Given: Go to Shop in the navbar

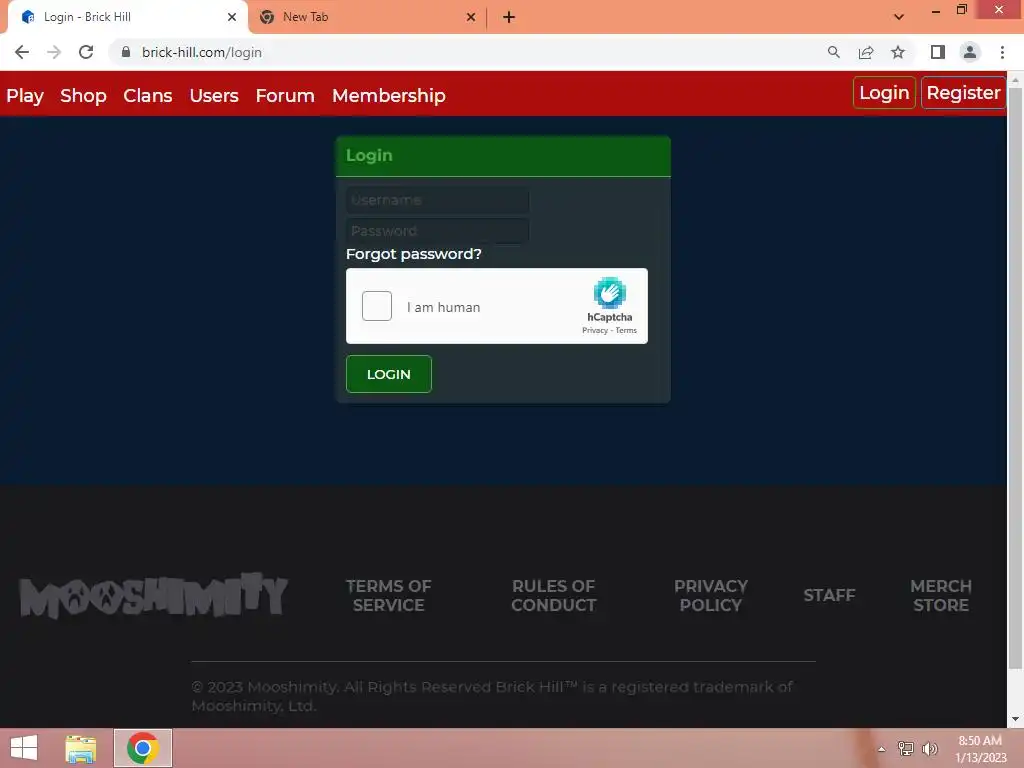Looking at the screenshot, I should tap(83, 95).
